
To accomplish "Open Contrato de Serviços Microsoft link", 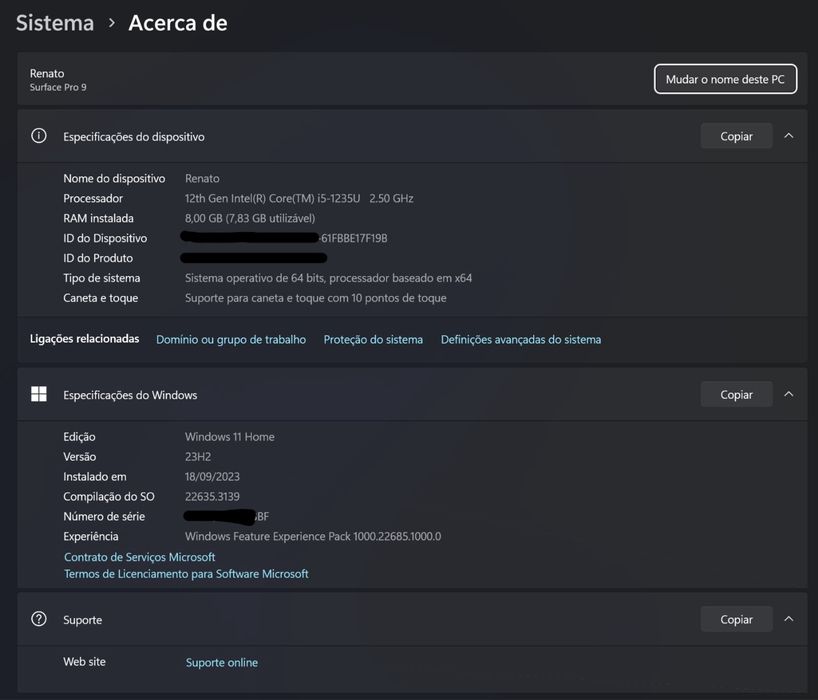I will pyautogui.click(x=140, y=557).
